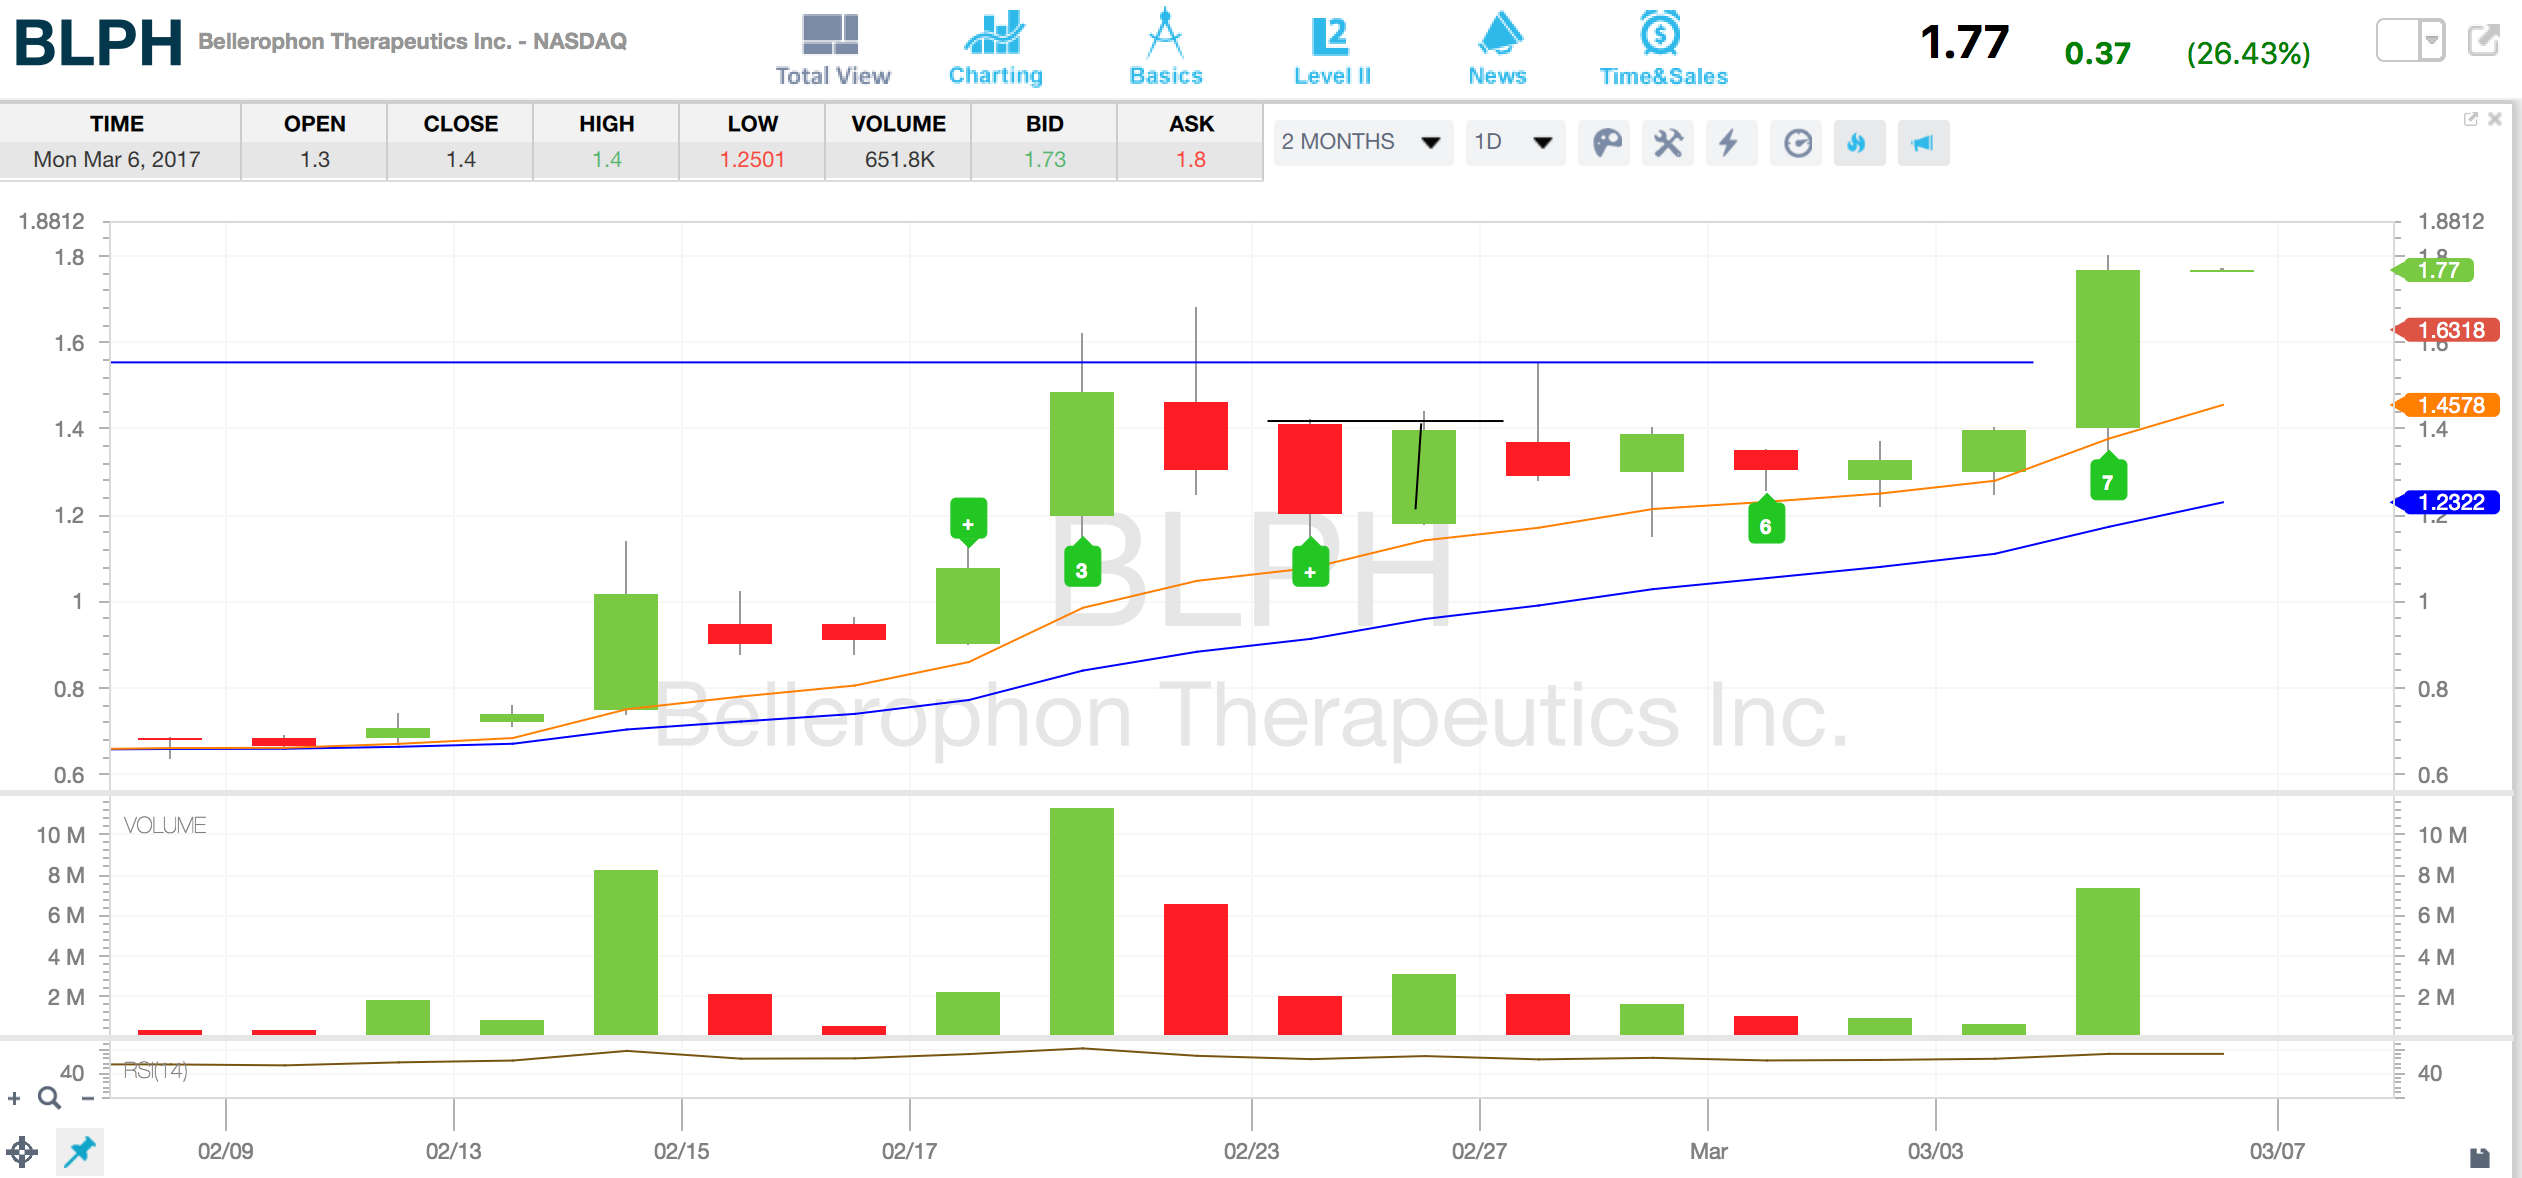Viewport: 2522px width, 1178px height.
Task: Toggle the blue pushpin lock button
Action: click(80, 1152)
